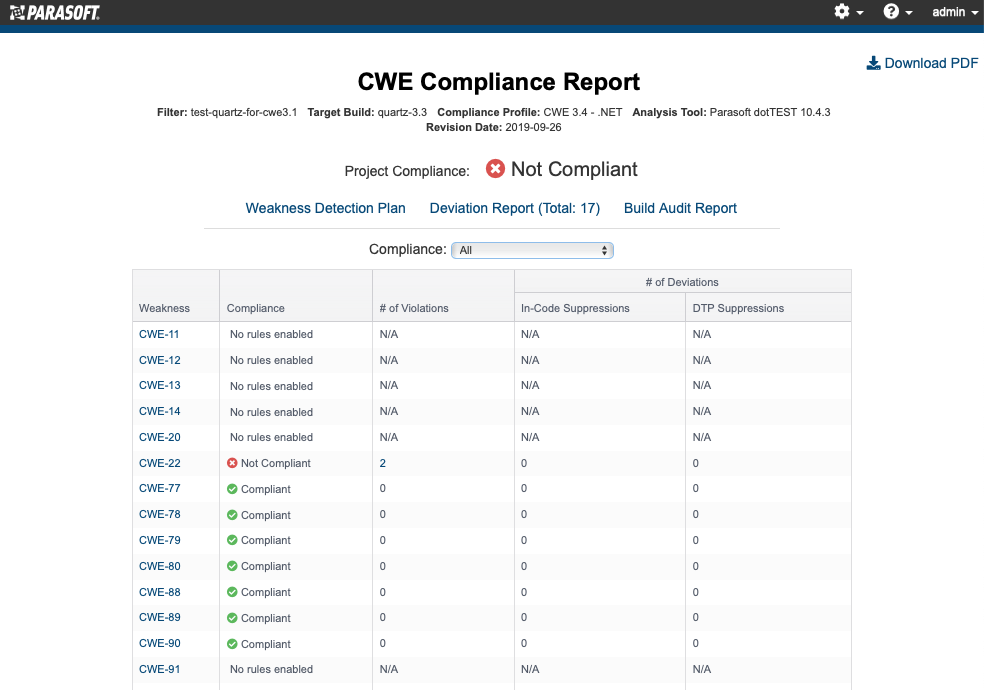Open the admin user dropdown

(x=955, y=12)
